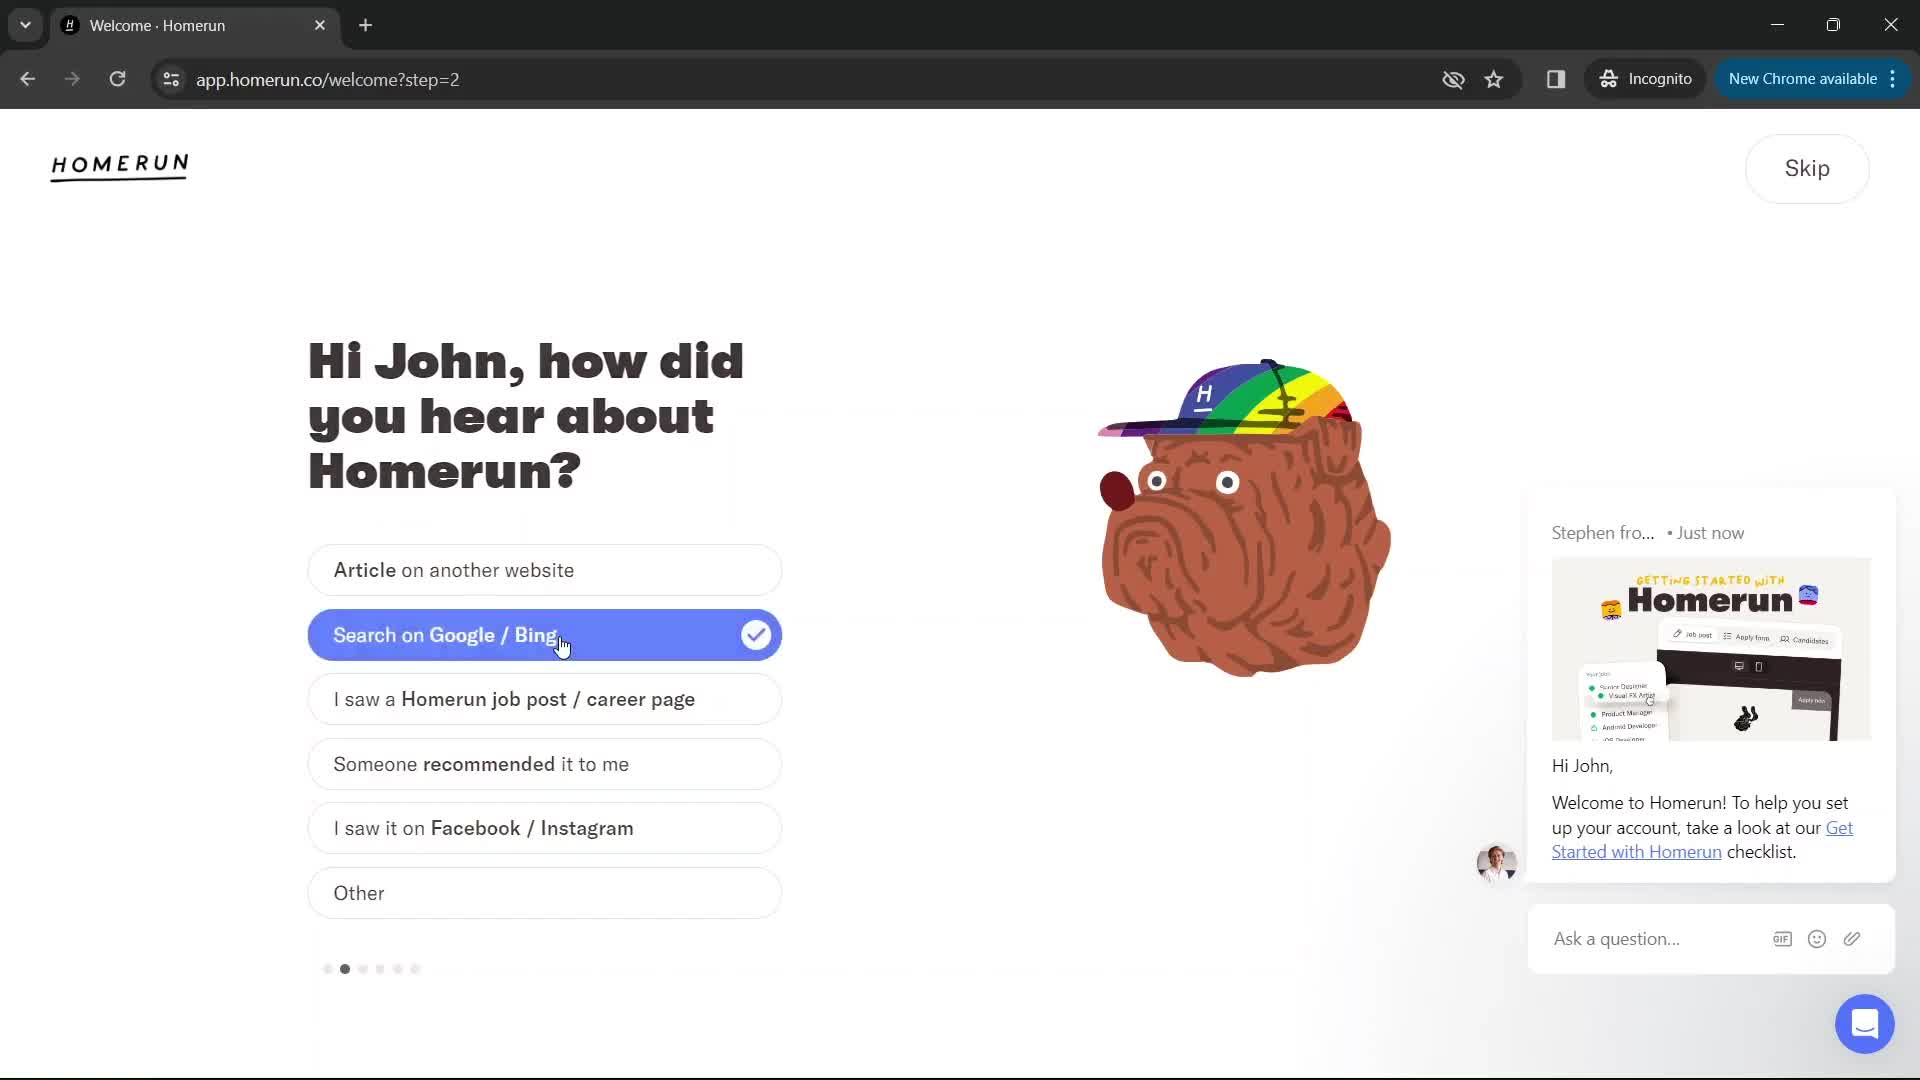This screenshot has width=1920, height=1080.
Task: Choose I saw a Homerun job post option
Action: click(x=544, y=699)
